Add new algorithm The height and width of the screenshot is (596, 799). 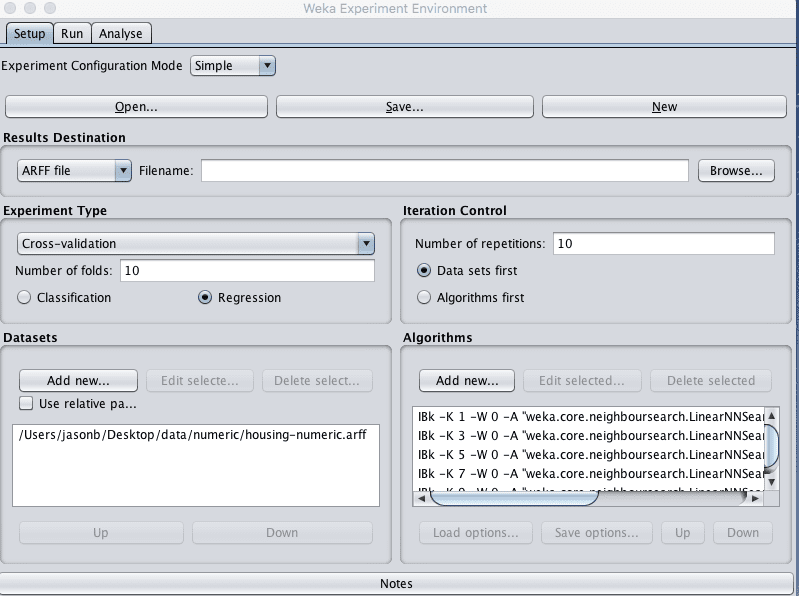click(x=467, y=381)
